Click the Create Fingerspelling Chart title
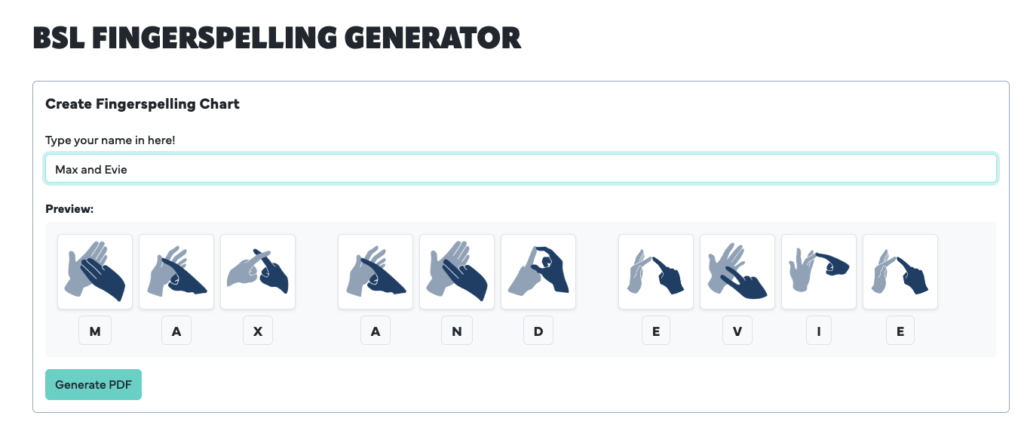Image resolution: width=1024 pixels, height=431 pixels. (x=142, y=104)
